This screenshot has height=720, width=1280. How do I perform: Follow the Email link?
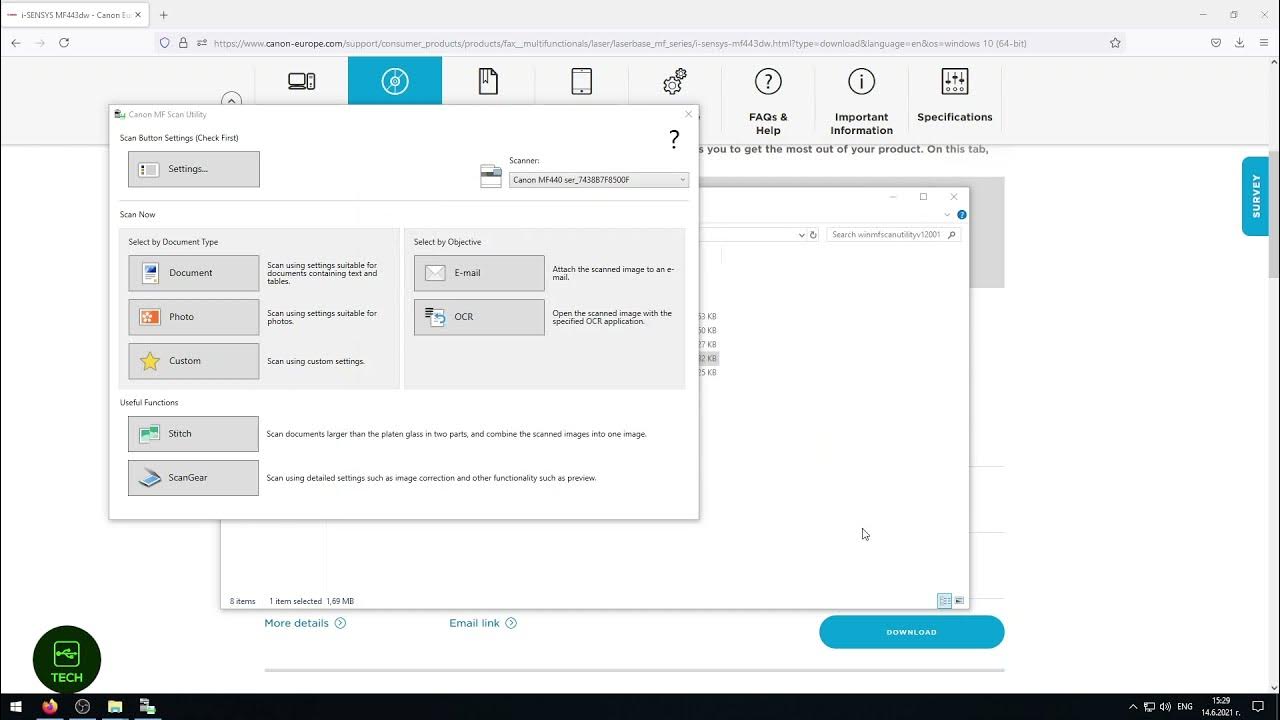[483, 623]
